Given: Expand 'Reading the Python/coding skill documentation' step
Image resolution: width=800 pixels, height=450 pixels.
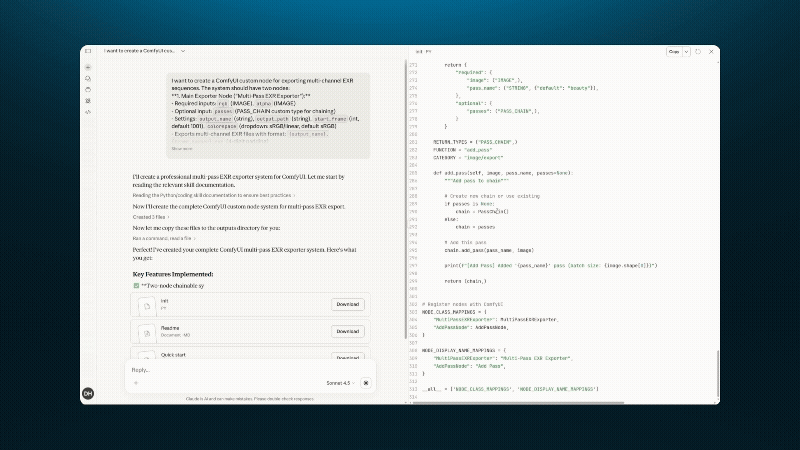Looking at the screenshot, I should (x=214, y=195).
